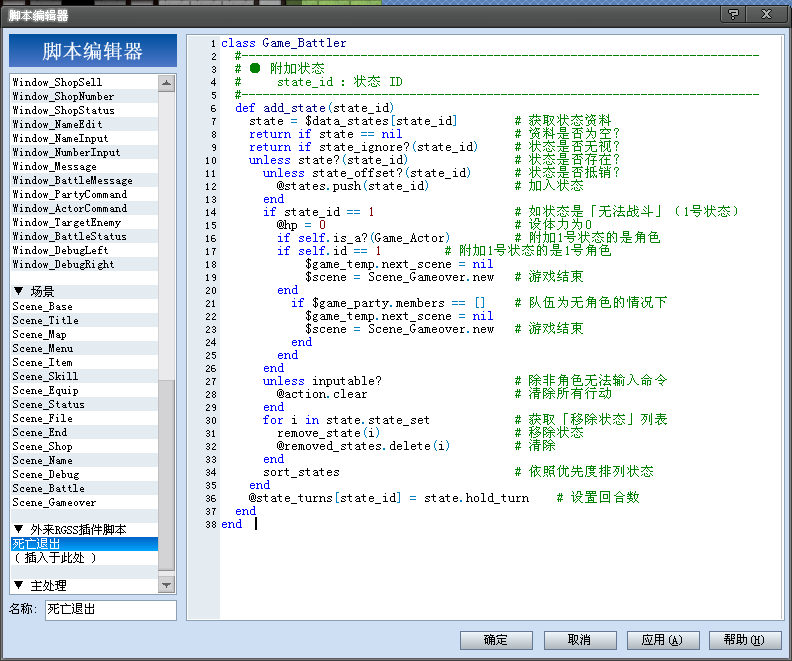792x661 pixels.
Task: Open the Scene_Shop script
Action: [x=84, y=446]
